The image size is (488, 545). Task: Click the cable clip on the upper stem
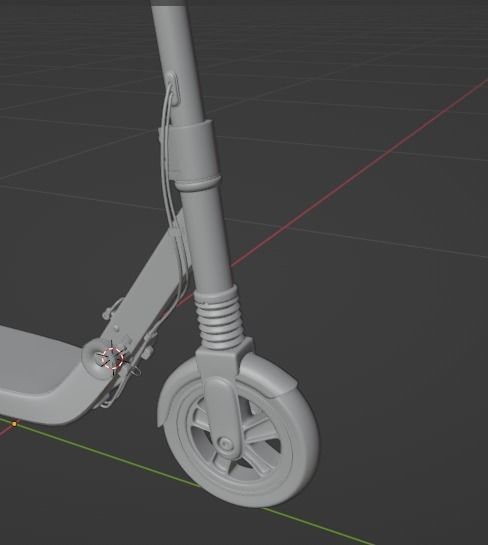tap(173, 89)
